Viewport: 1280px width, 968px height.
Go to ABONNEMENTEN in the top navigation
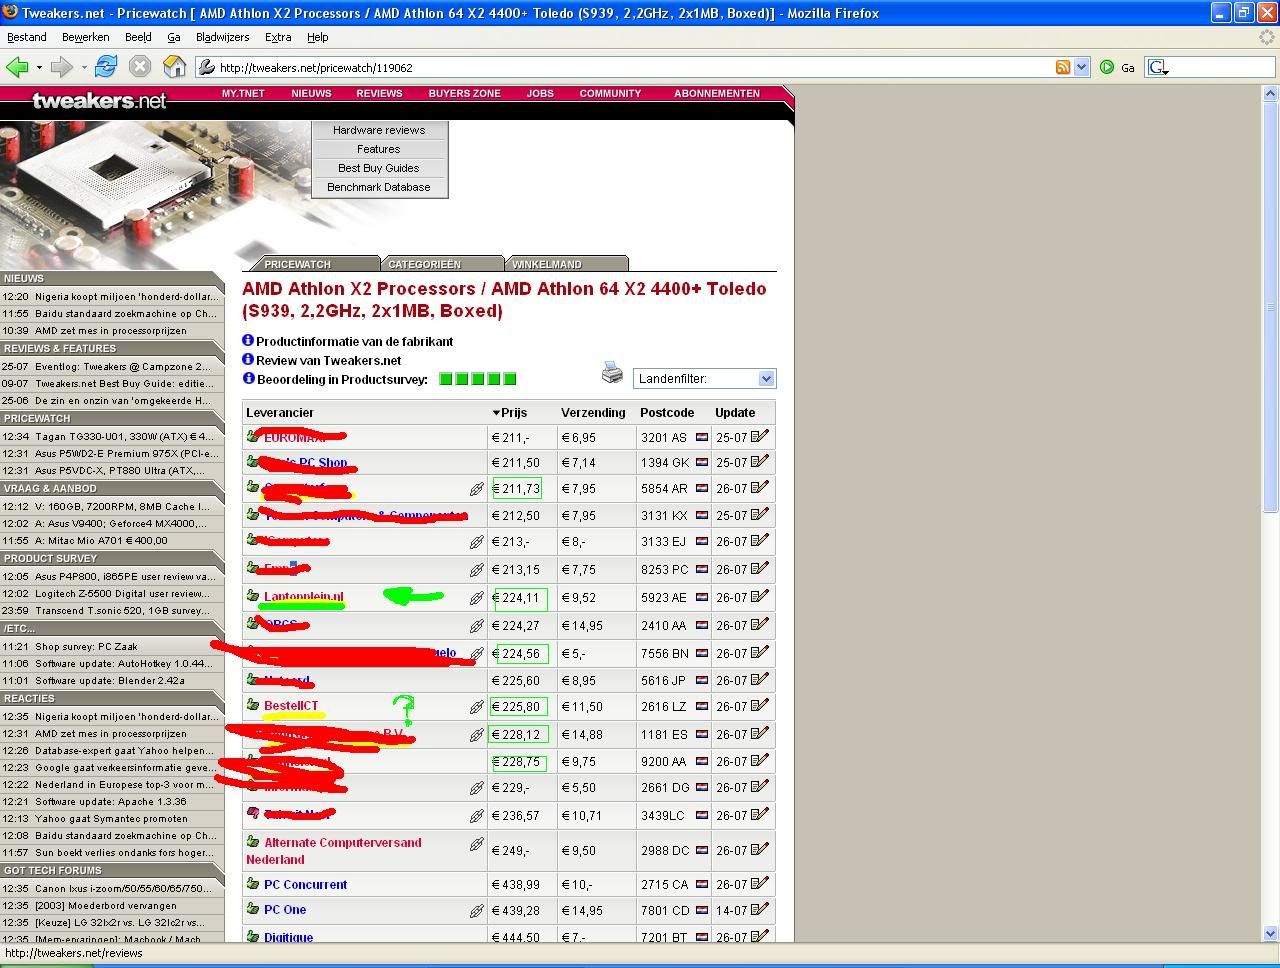click(717, 93)
